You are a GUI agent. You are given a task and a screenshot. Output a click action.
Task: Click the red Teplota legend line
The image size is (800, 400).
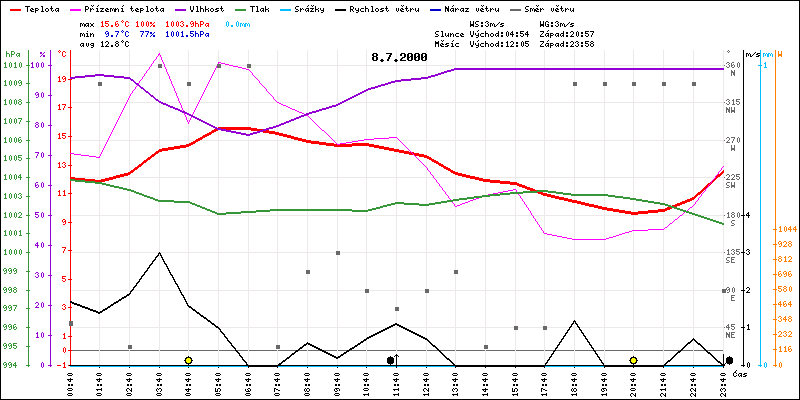pyautogui.click(x=14, y=7)
